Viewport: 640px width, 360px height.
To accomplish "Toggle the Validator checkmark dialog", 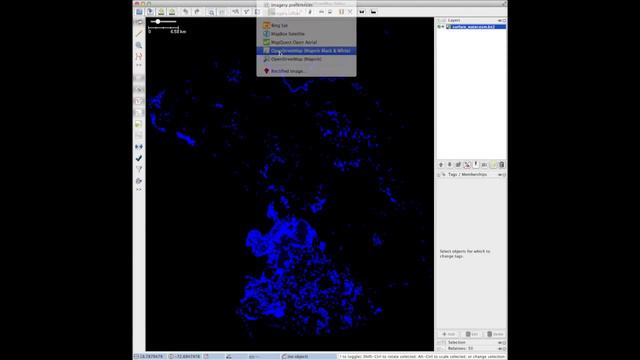I will (139, 158).
